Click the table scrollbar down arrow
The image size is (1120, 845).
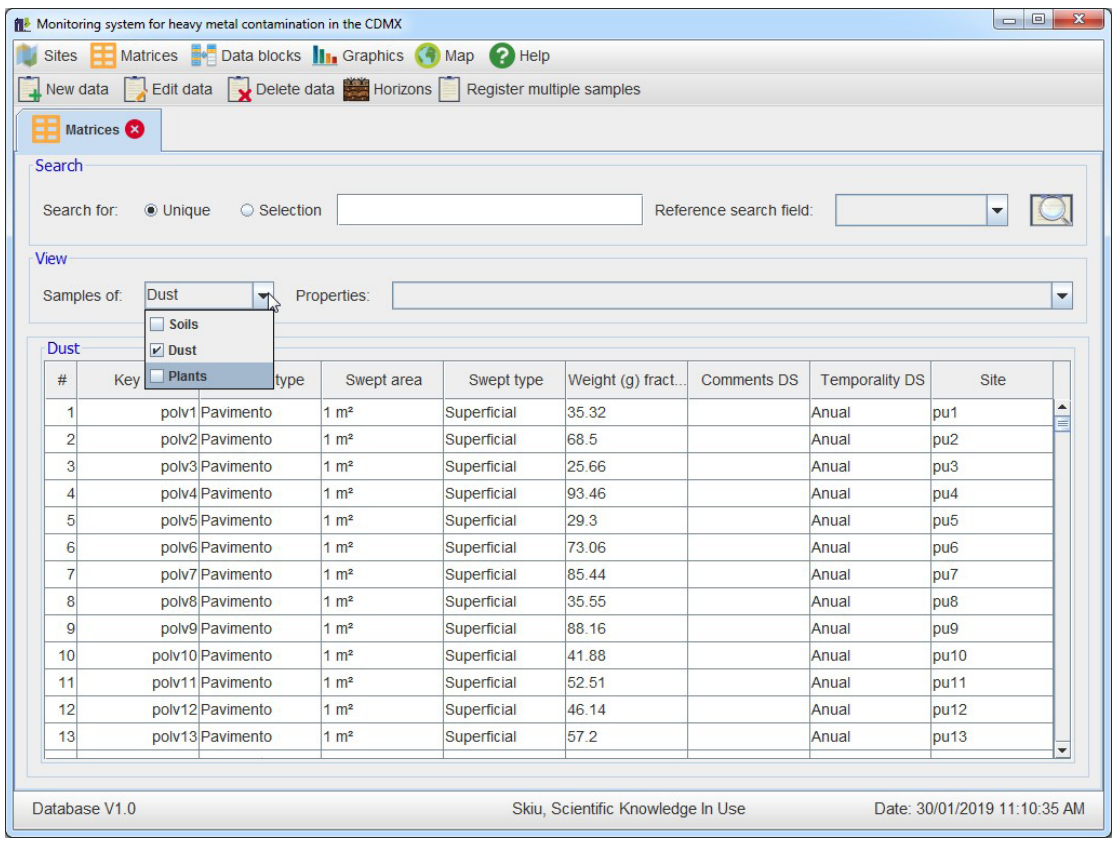1062,749
